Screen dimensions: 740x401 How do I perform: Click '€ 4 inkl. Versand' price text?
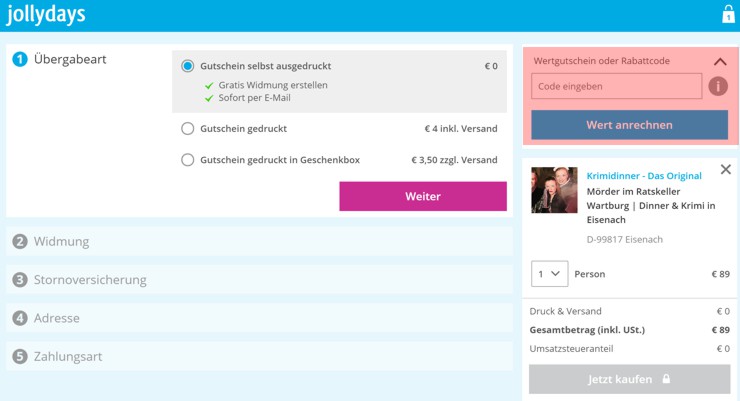point(461,129)
